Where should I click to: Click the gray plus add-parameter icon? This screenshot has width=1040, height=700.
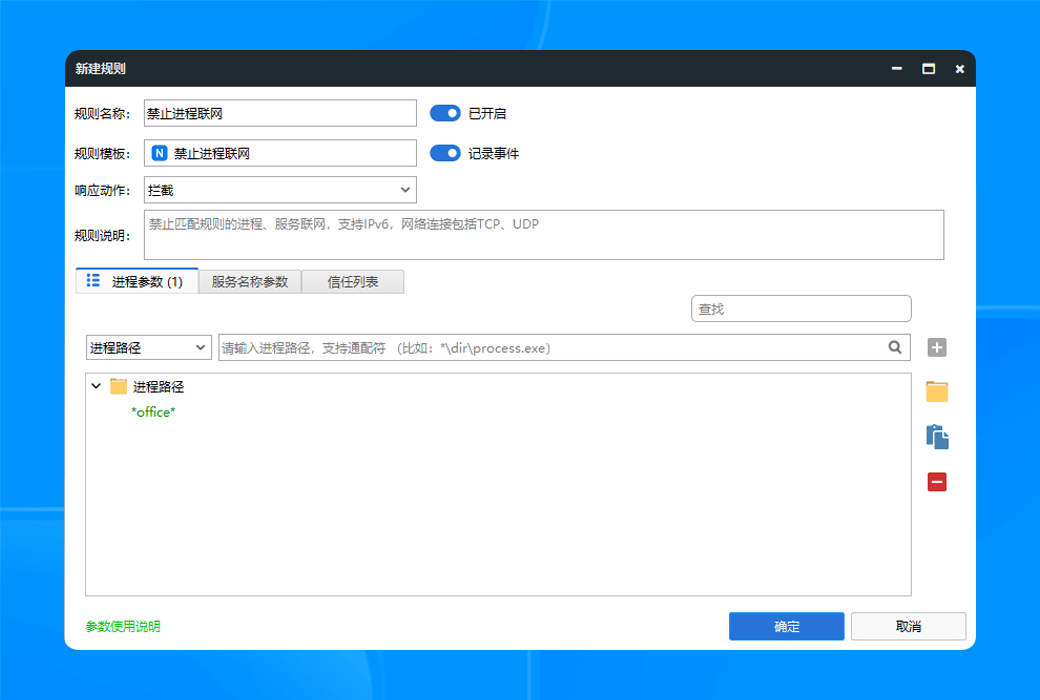tap(937, 348)
